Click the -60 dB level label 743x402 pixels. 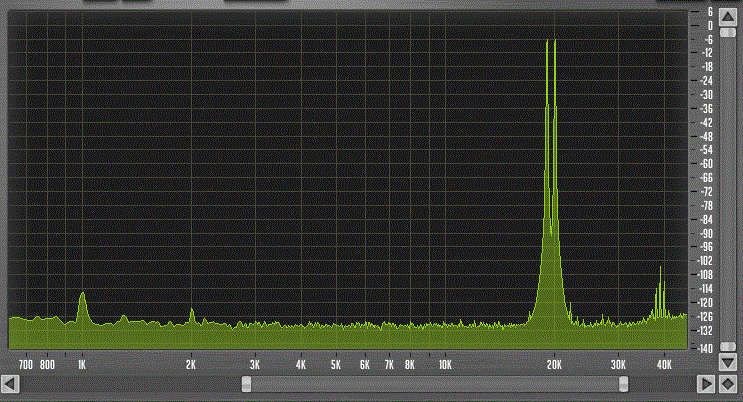[x=707, y=164]
